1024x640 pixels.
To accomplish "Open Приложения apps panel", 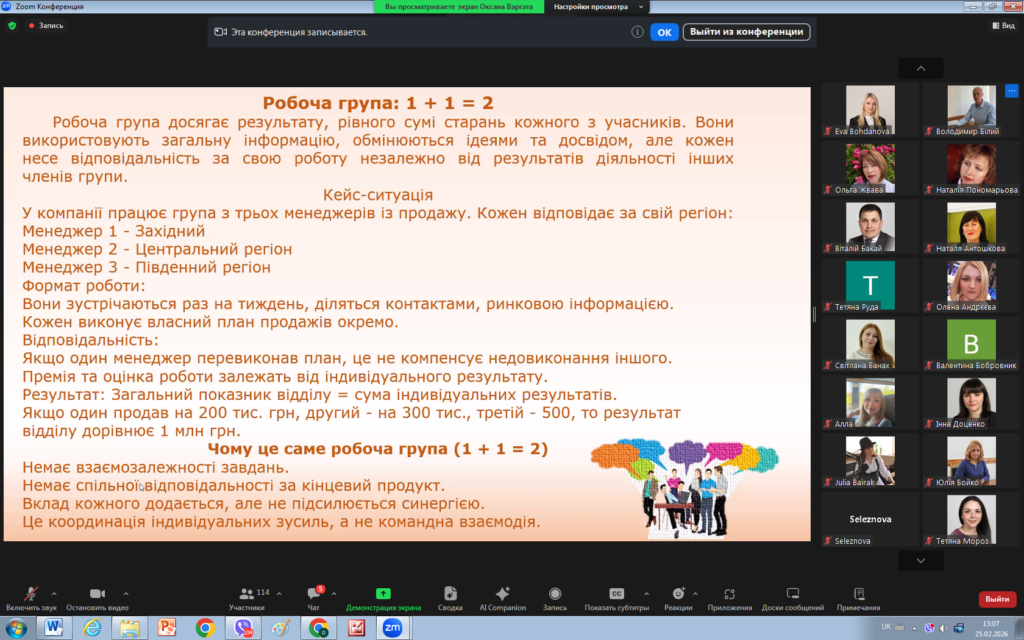I will (x=729, y=594).
